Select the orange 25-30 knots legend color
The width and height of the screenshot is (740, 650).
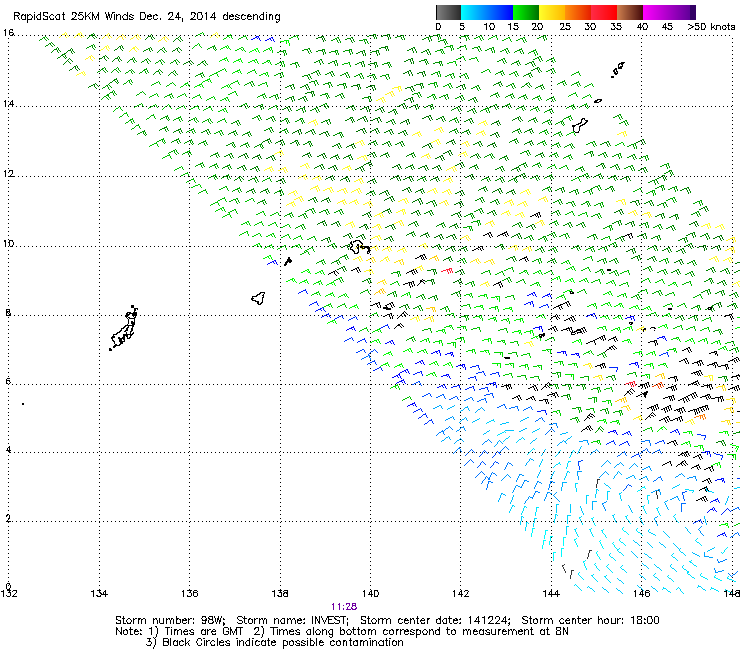click(x=578, y=12)
